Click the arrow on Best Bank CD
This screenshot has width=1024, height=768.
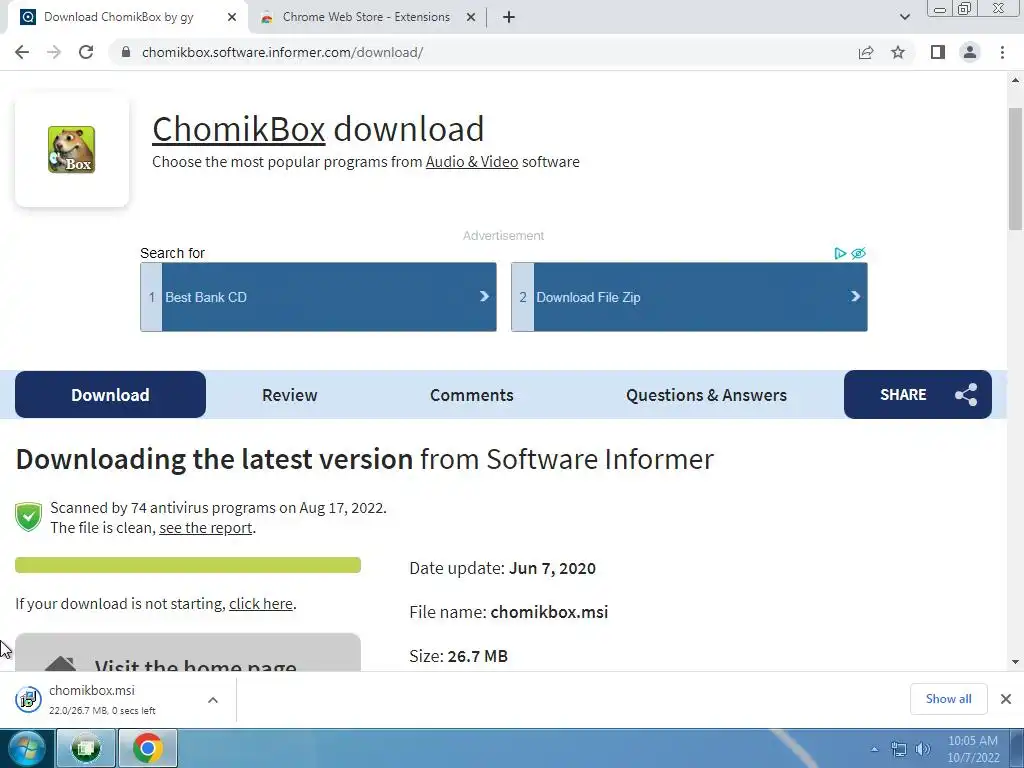click(484, 296)
